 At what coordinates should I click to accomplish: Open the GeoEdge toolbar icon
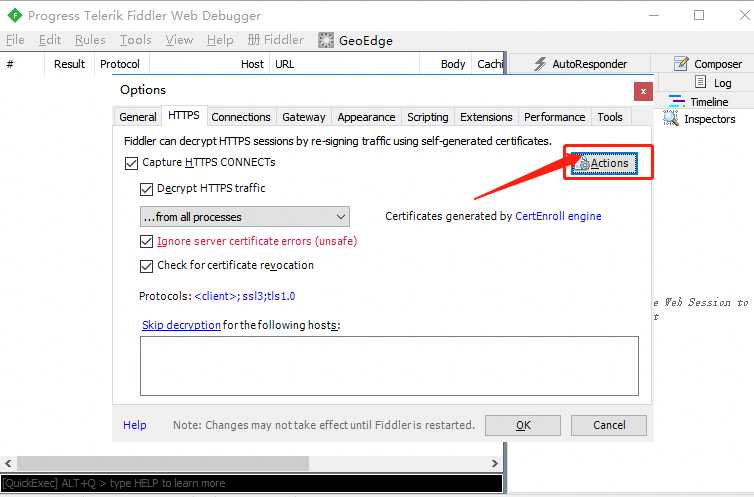(326, 40)
